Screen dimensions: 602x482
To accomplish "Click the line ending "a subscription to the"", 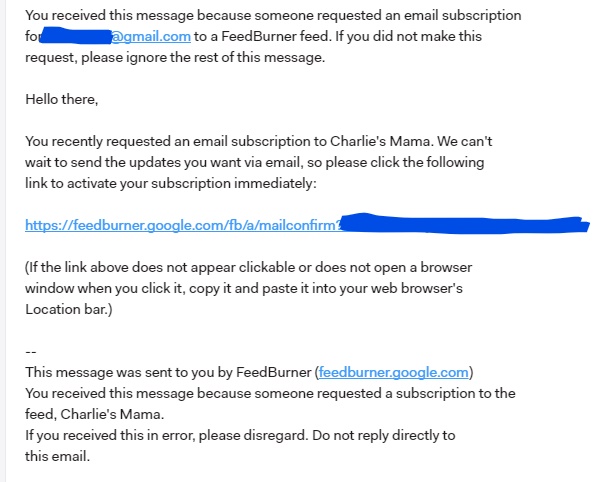I will pyautogui.click(x=270, y=393).
